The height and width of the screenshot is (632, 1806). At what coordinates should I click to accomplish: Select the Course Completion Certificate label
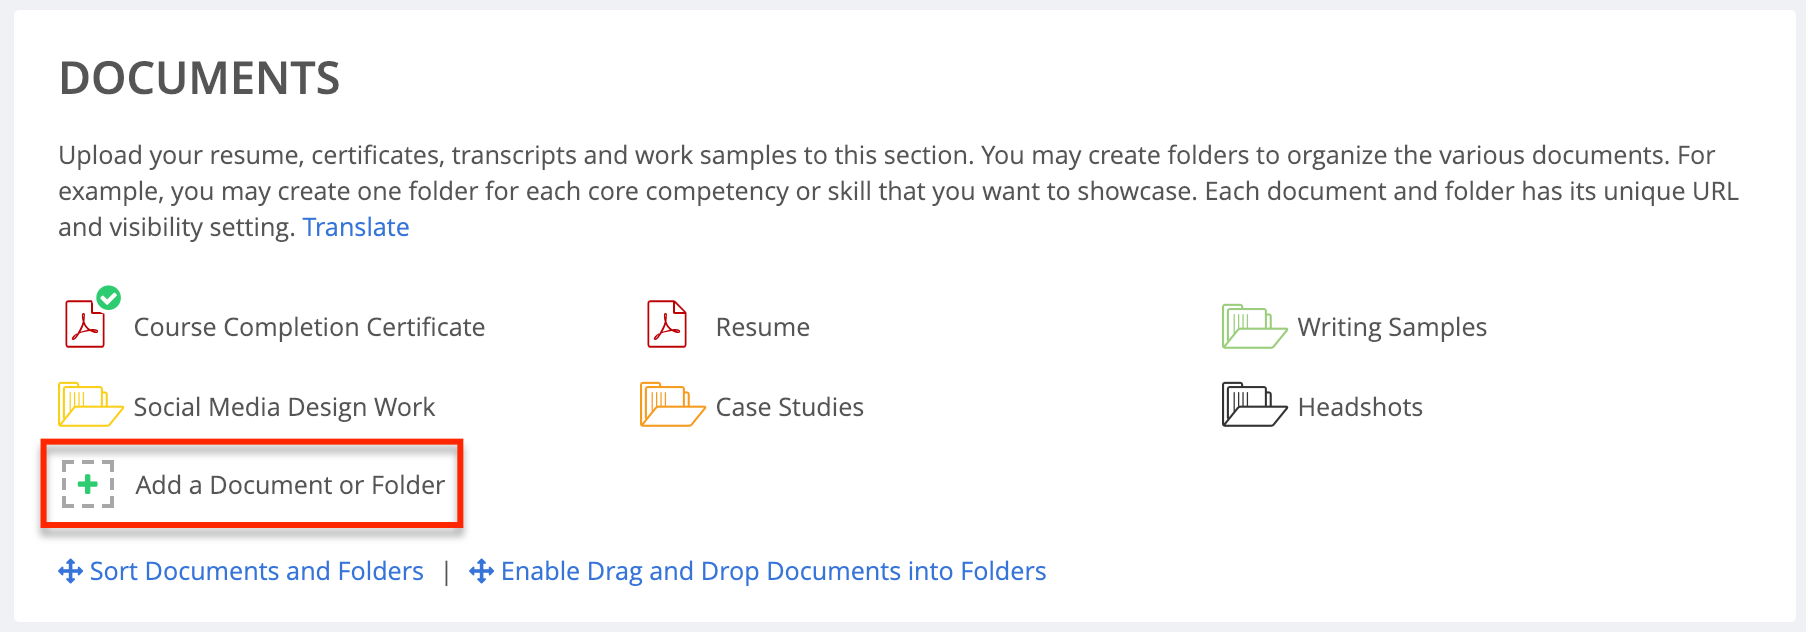[x=309, y=327]
